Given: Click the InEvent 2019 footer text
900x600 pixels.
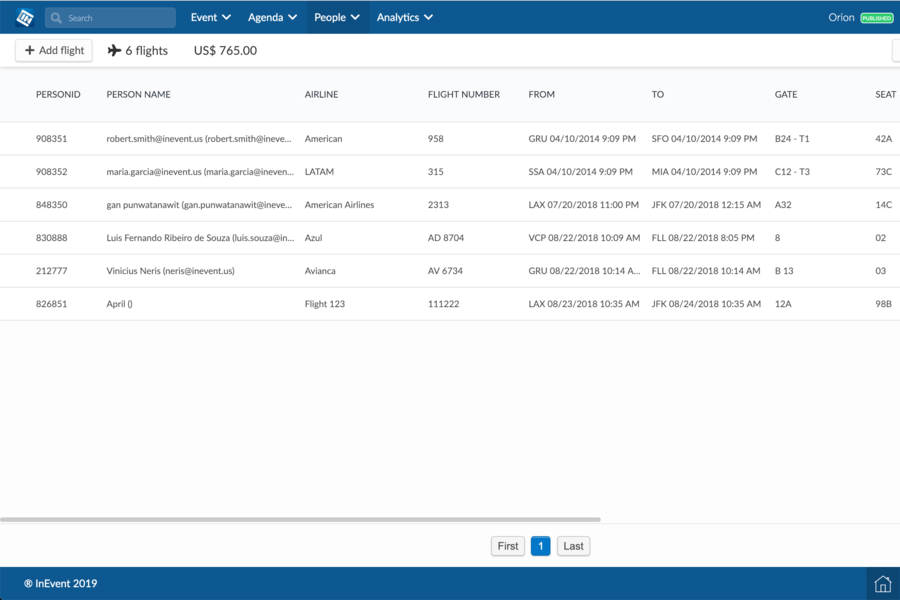Looking at the screenshot, I should coord(61,583).
